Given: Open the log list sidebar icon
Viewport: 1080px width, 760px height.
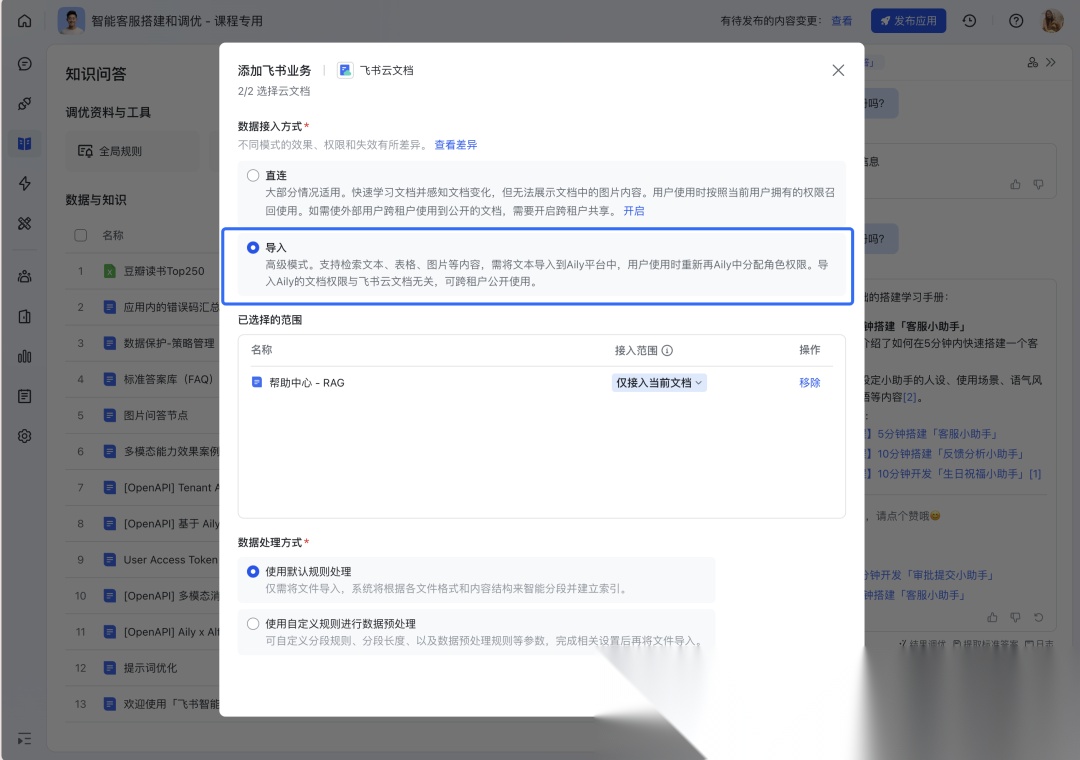Looking at the screenshot, I should pos(25,396).
